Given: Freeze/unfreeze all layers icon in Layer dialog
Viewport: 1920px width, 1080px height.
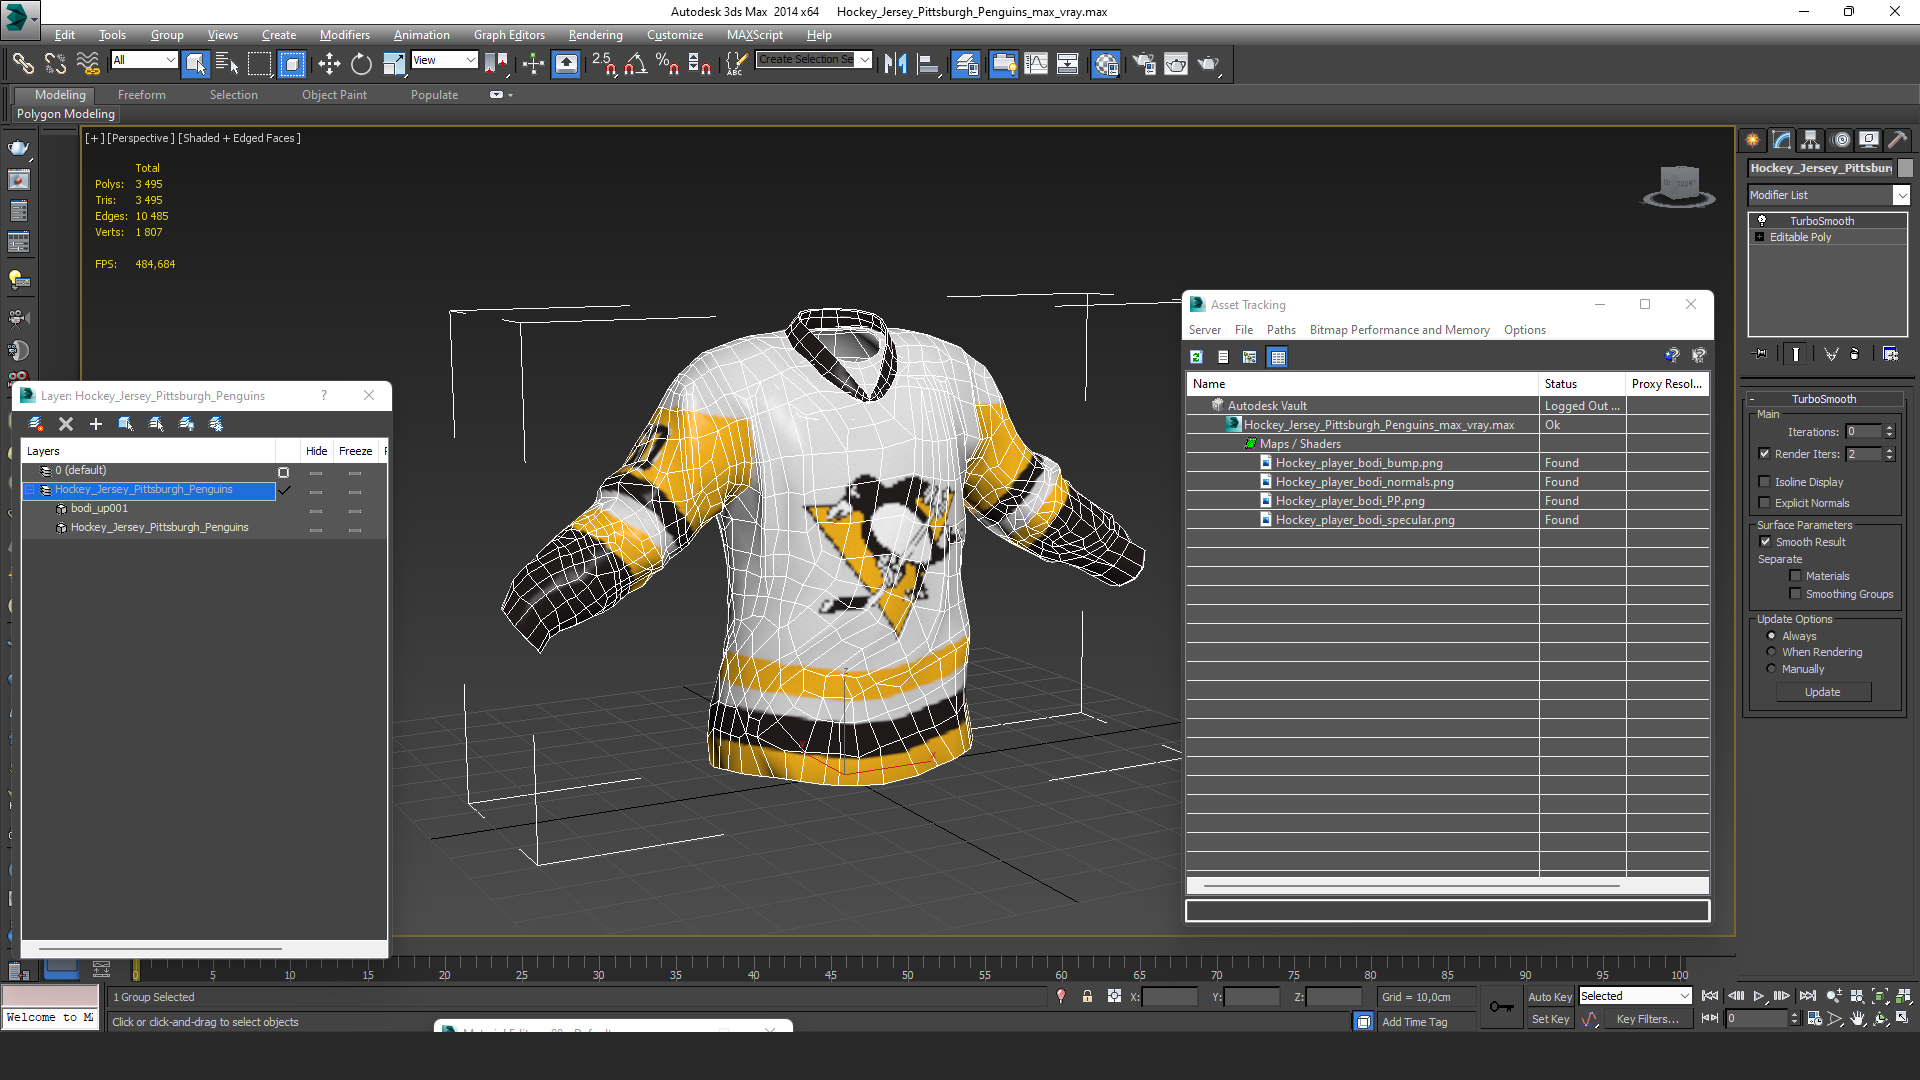Looking at the screenshot, I should pos(216,424).
